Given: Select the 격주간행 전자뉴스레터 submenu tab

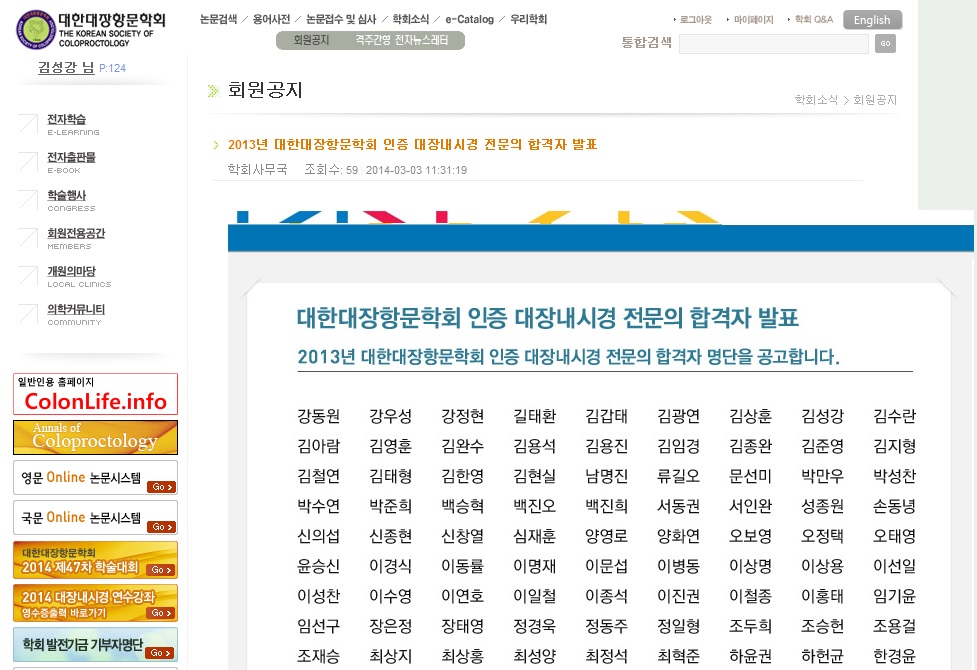Looking at the screenshot, I should (408, 41).
